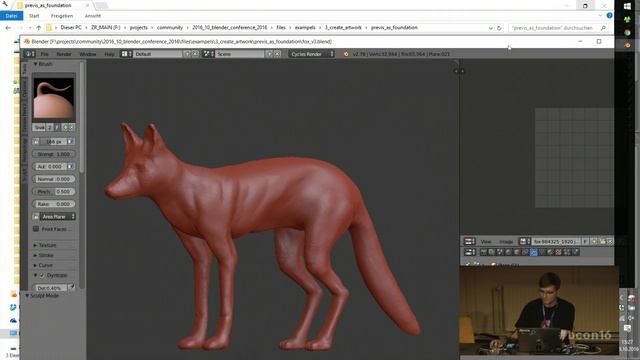The height and width of the screenshot is (360, 640).
Task: Click the detail size eyedropper icon
Action: [72, 287]
